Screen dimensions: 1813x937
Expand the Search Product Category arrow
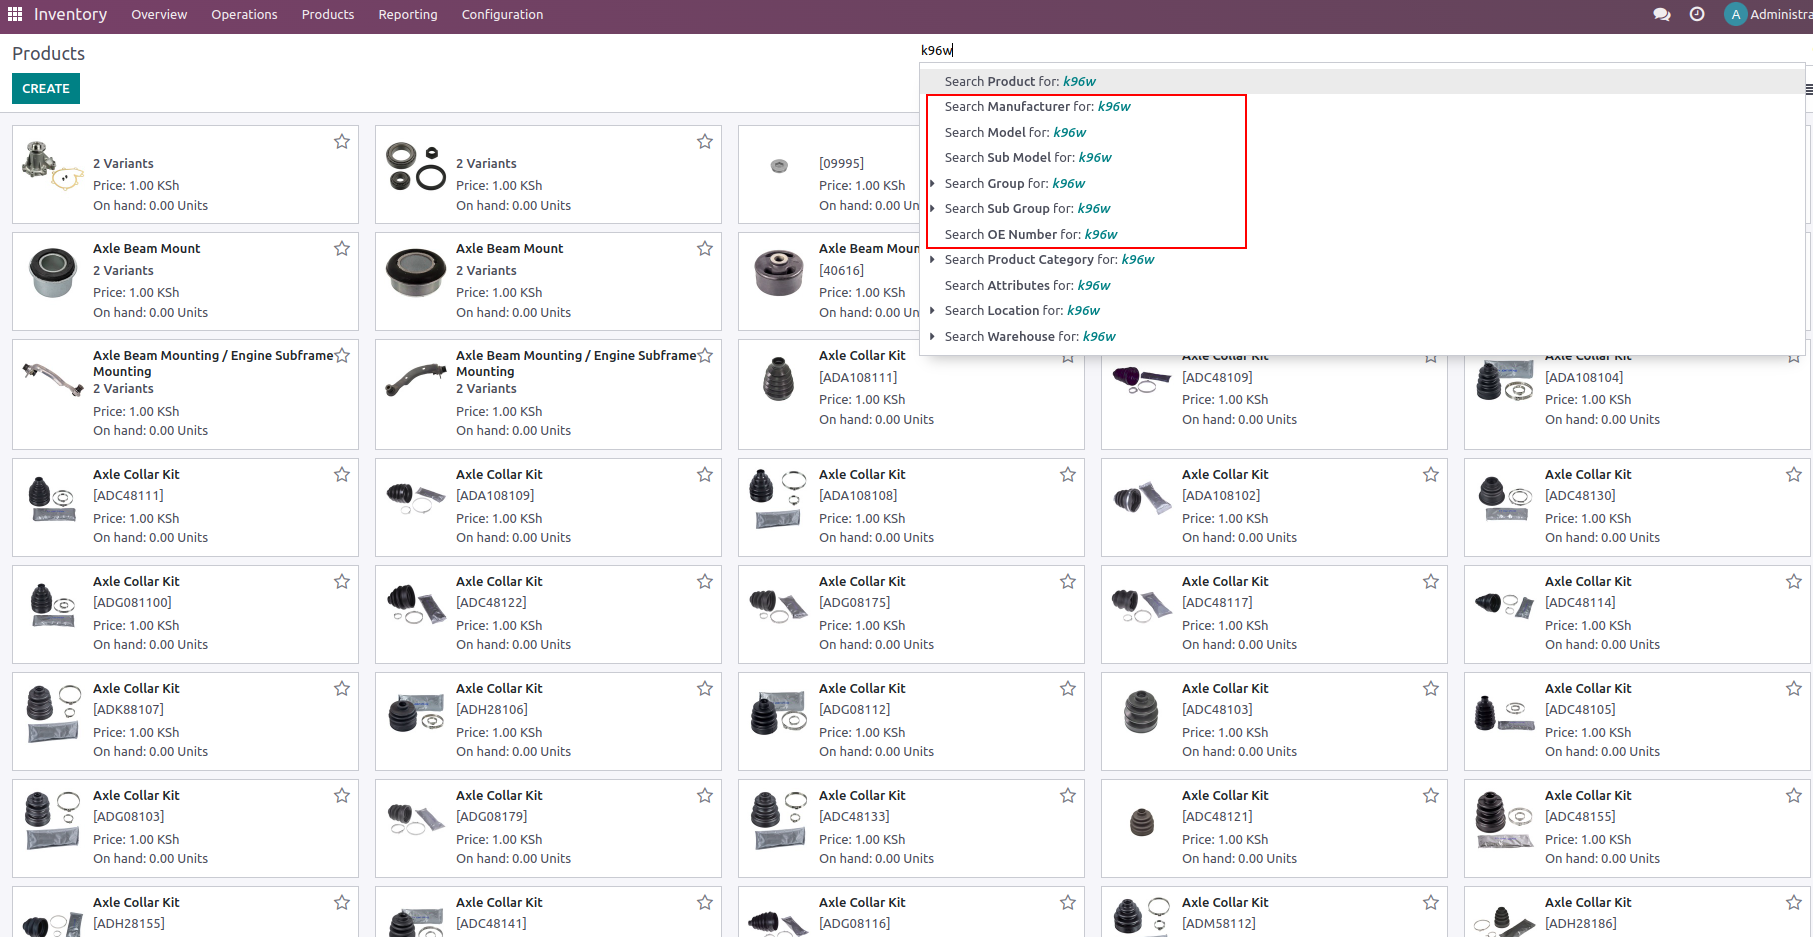click(932, 260)
